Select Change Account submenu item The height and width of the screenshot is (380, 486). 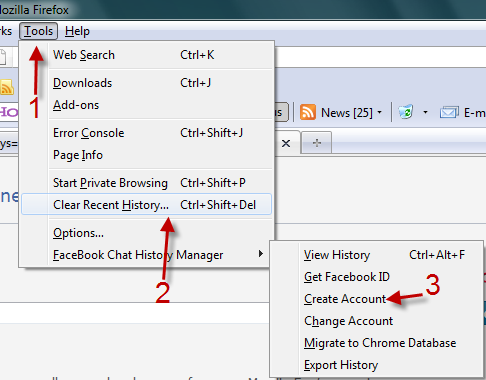tap(377, 321)
